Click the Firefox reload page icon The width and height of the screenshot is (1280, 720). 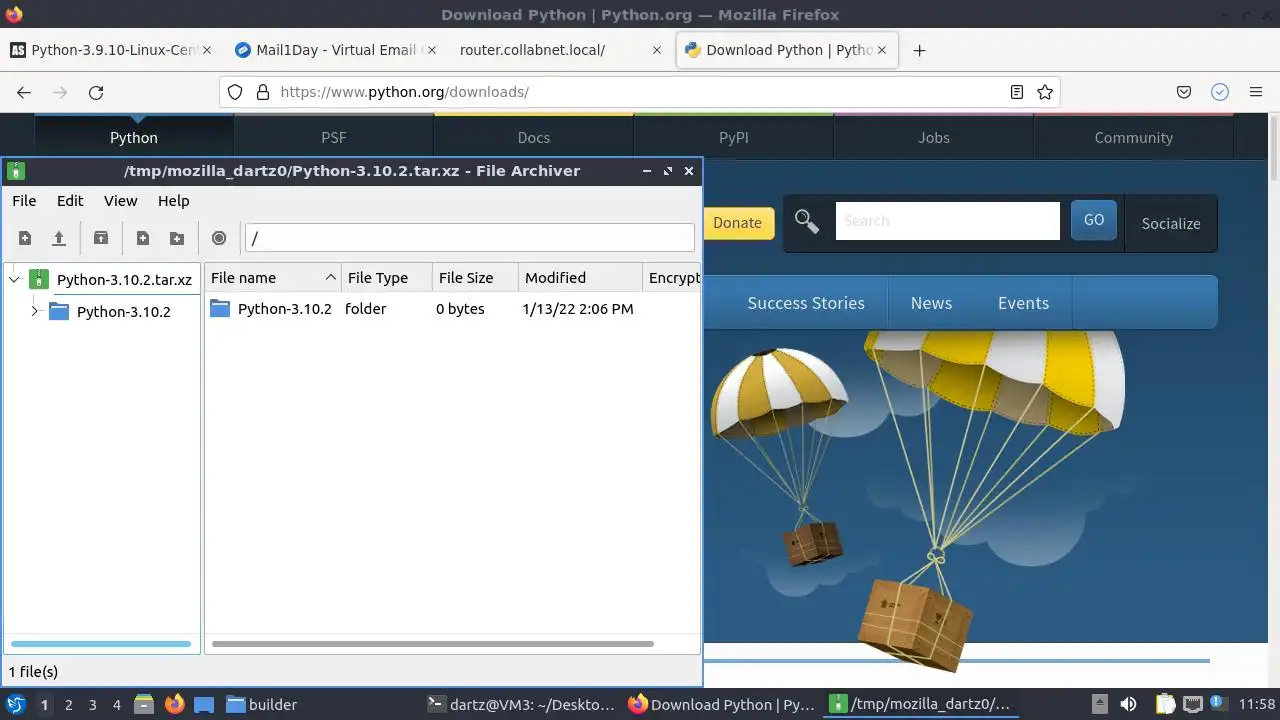(x=96, y=92)
